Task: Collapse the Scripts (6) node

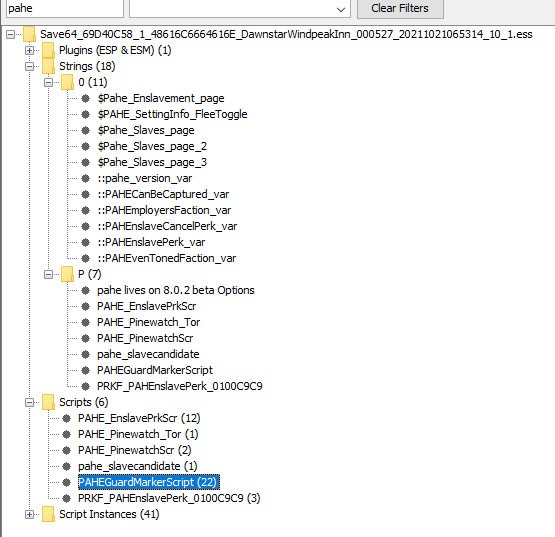Action: tap(30, 402)
